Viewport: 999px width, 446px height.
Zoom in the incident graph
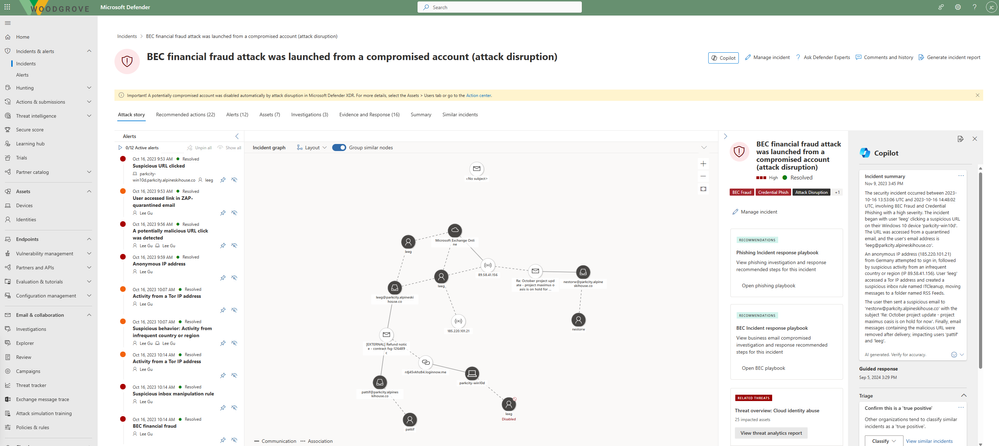(703, 164)
